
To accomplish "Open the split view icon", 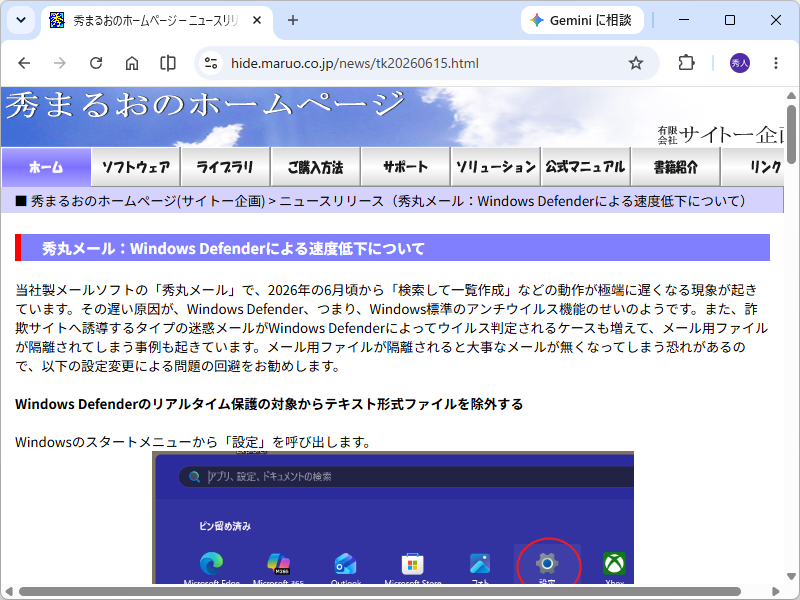I will (x=168, y=63).
